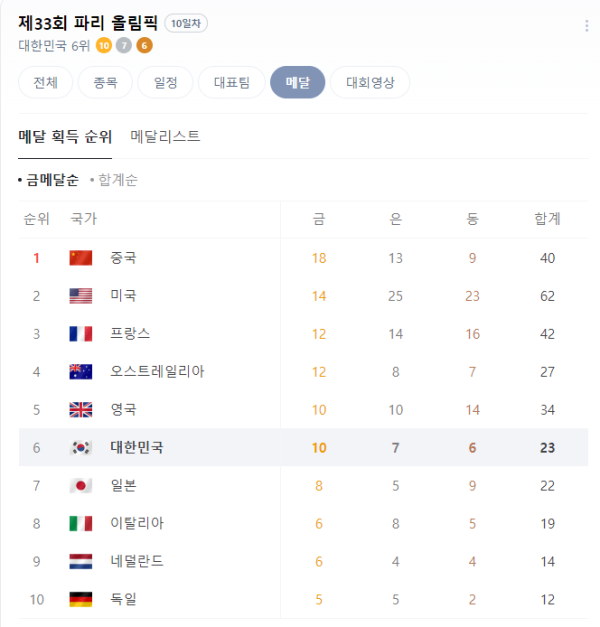This screenshot has width=600, height=627.
Task: Select the 합계순 sort option
Action: click(114, 180)
